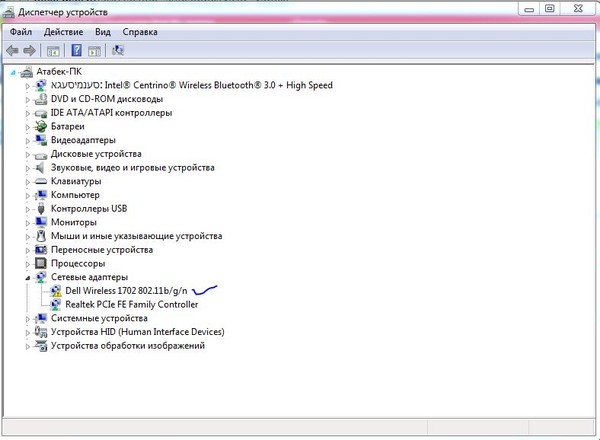Click the Bluetooth device category icon

pyautogui.click(x=41, y=85)
